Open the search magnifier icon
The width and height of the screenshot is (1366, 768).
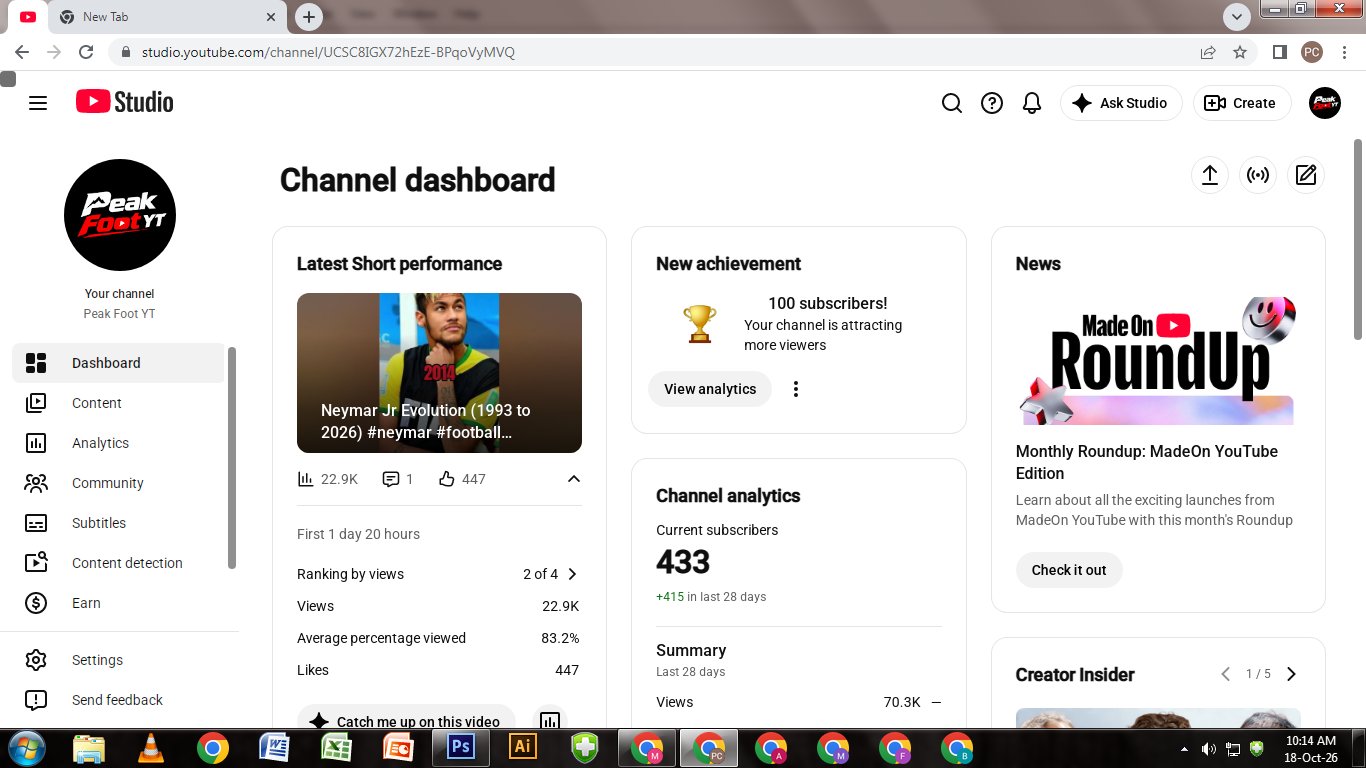pyautogui.click(x=952, y=103)
